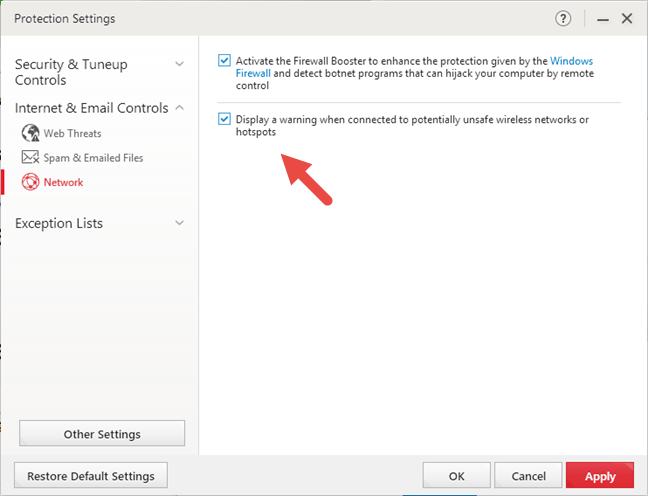This screenshot has width=648, height=496.
Task: Confirm with the OK button
Action: coord(456,476)
